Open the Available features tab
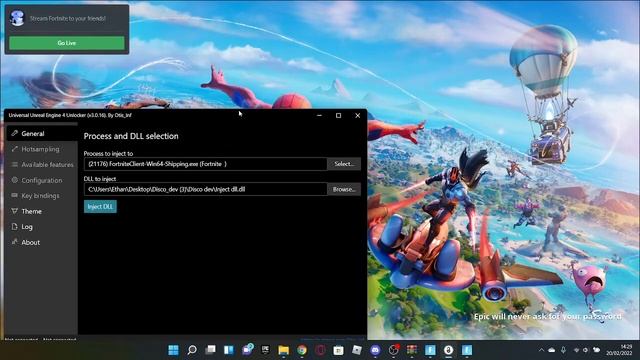 coord(42,164)
